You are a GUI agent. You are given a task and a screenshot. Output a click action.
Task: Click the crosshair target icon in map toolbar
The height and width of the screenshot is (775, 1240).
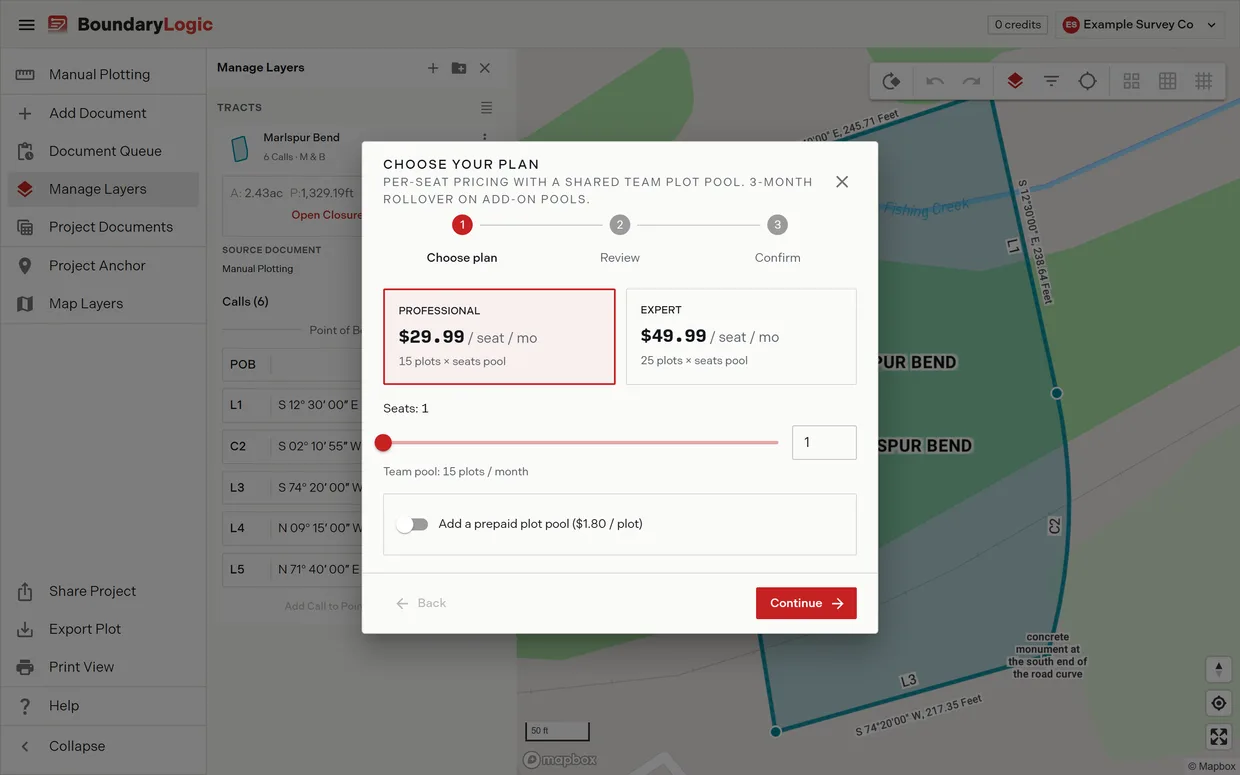click(x=1087, y=81)
